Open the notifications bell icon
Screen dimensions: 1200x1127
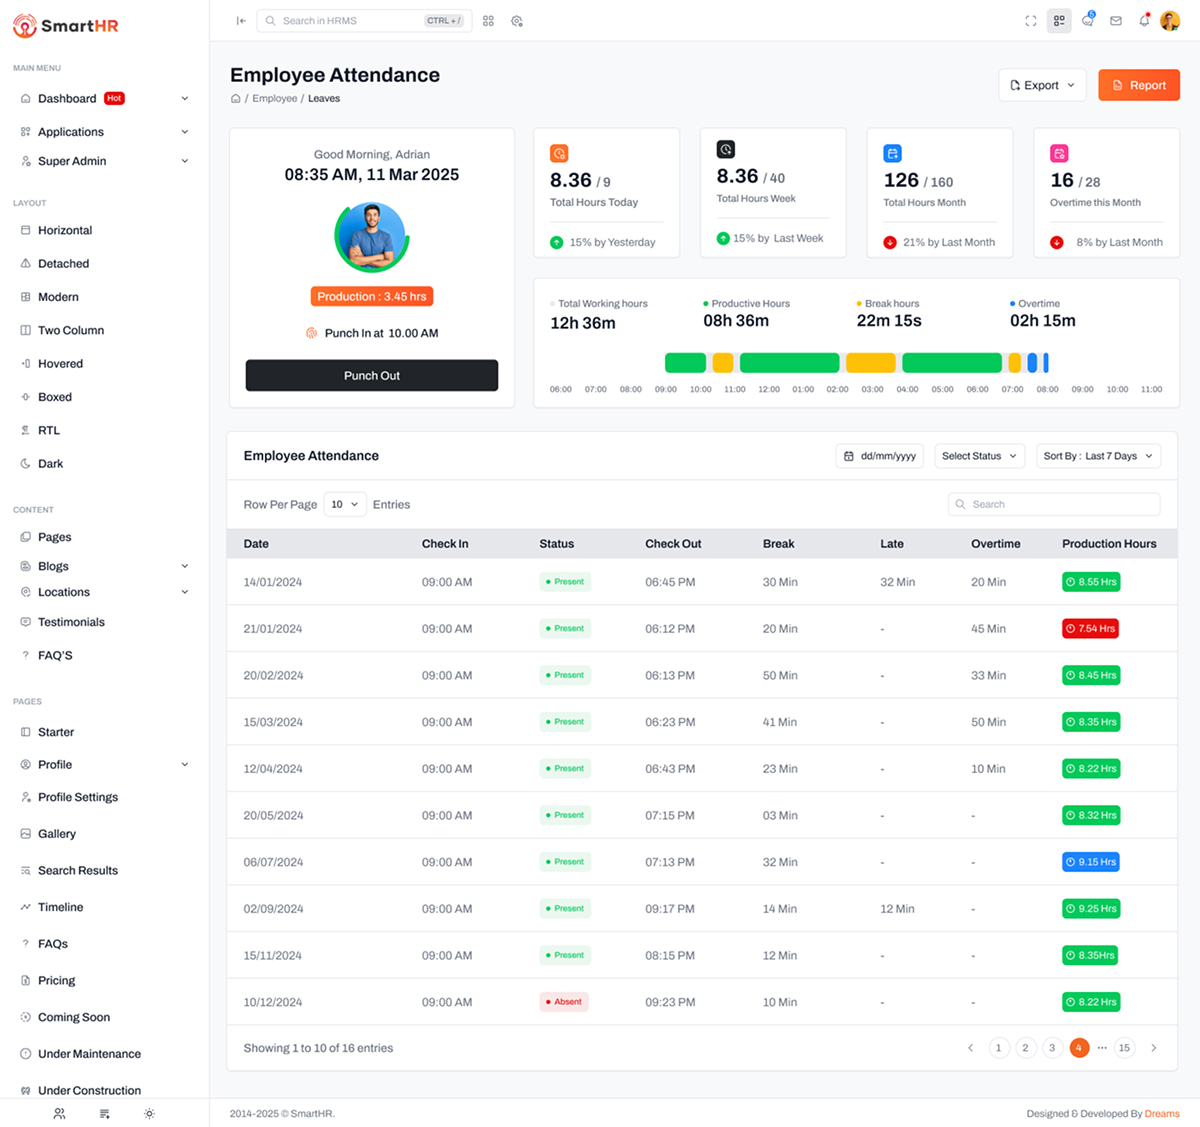(x=1143, y=20)
